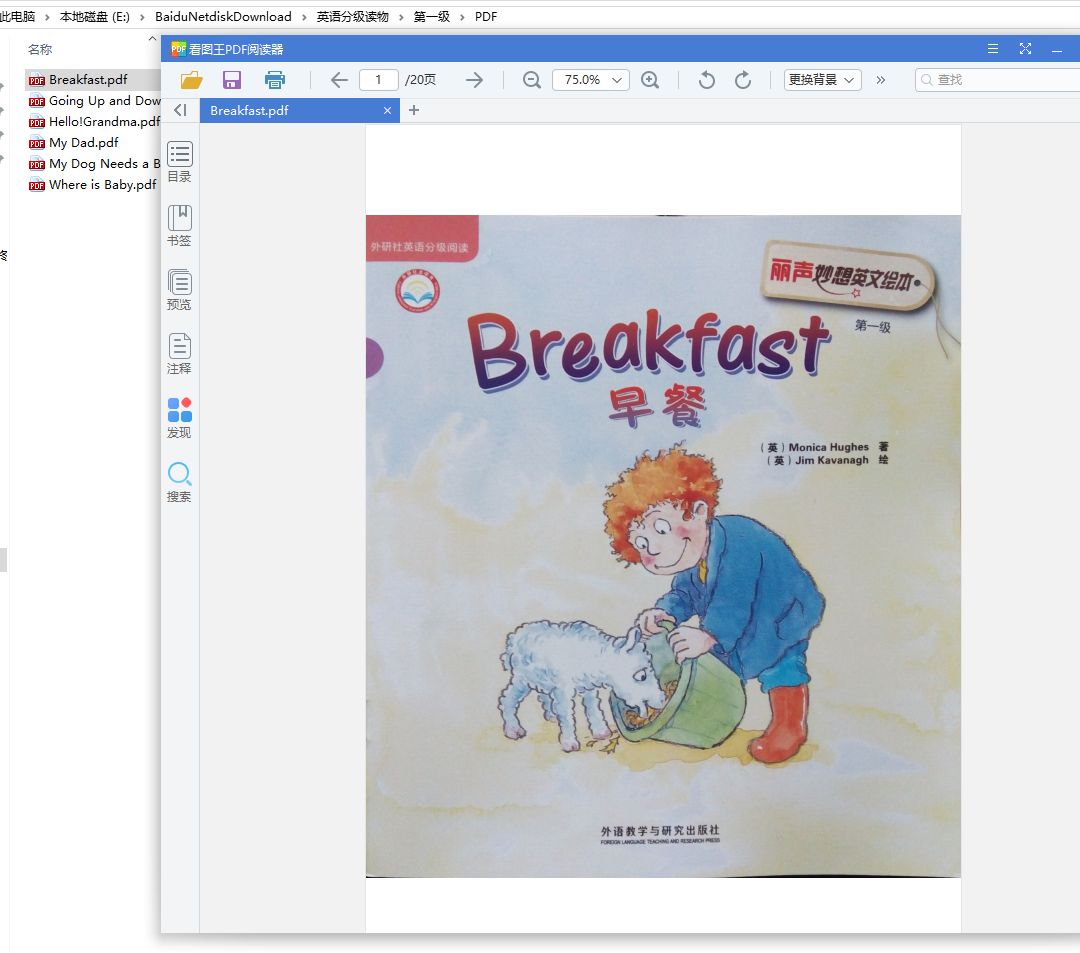Save the PDF using the floppy disk icon
The height and width of the screenshot is (953, 1080).
pos(232,80)
